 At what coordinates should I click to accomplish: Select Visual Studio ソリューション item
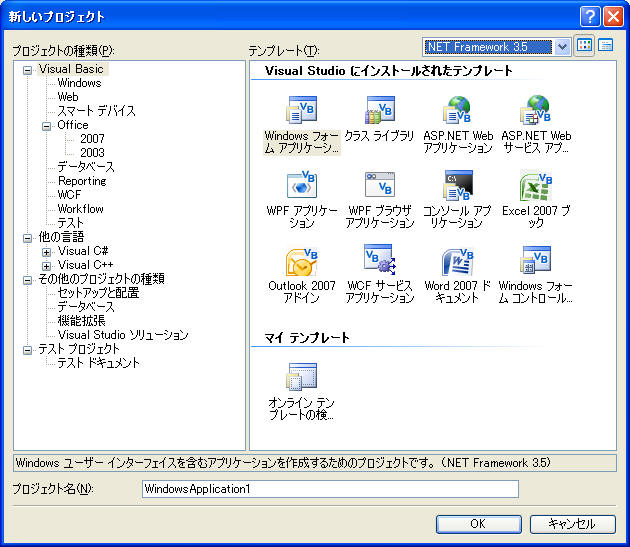(123, 335)
